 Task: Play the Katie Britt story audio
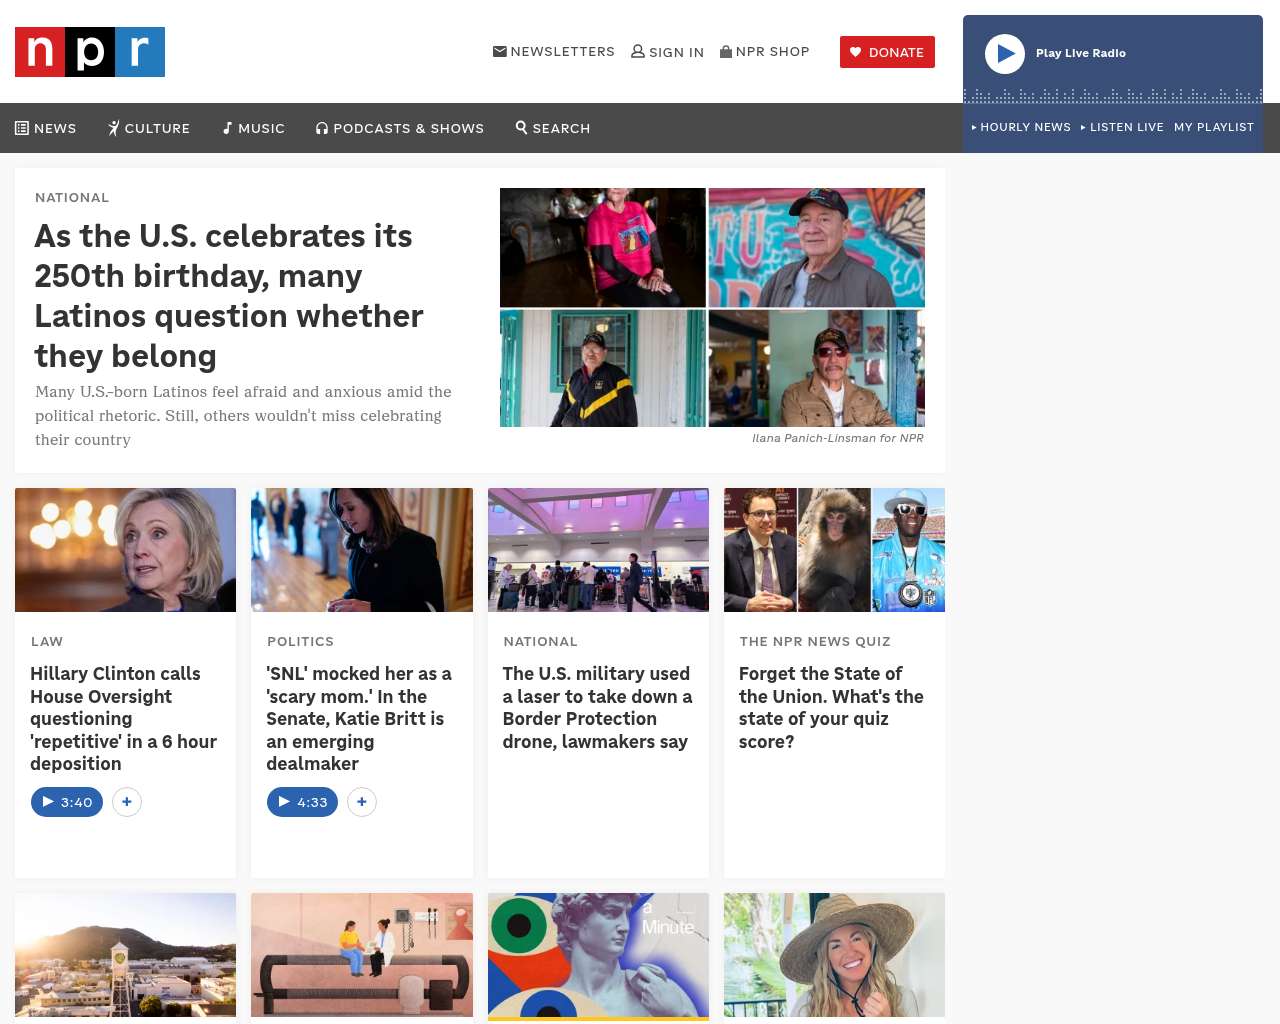coord(303,802)
